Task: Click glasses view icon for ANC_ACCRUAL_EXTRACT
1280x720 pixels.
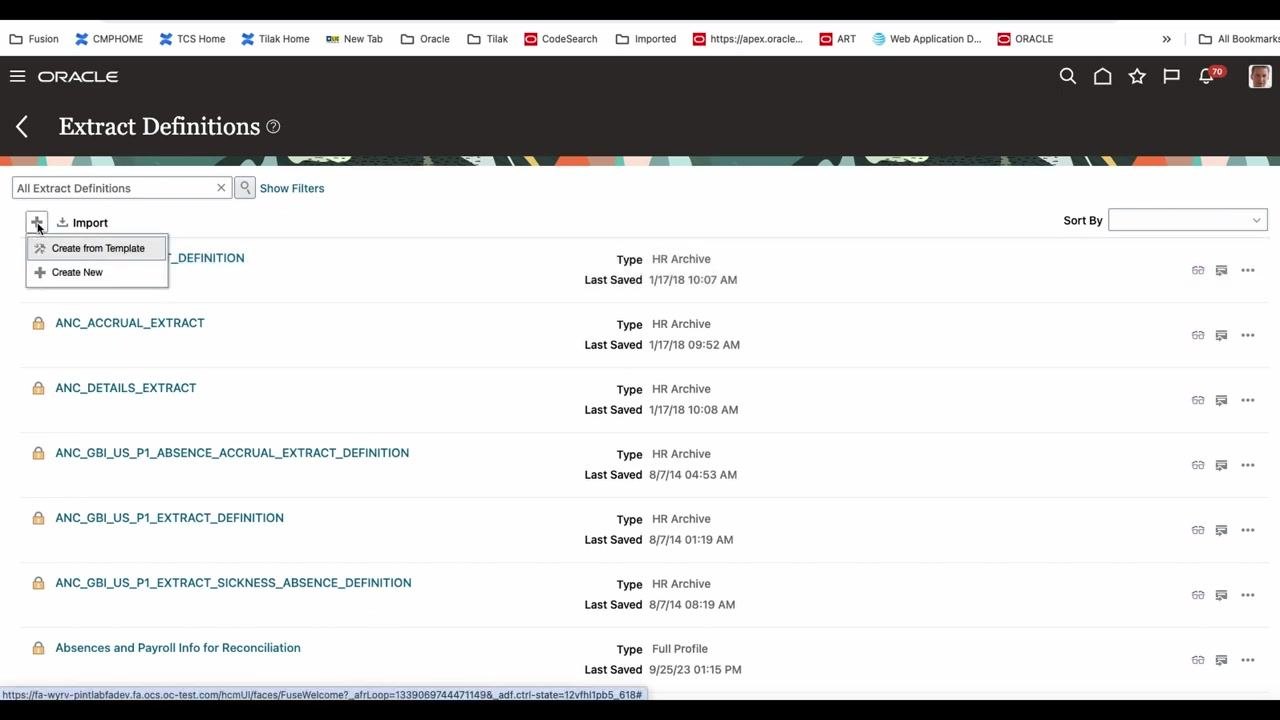Action: click(1198, 335)
